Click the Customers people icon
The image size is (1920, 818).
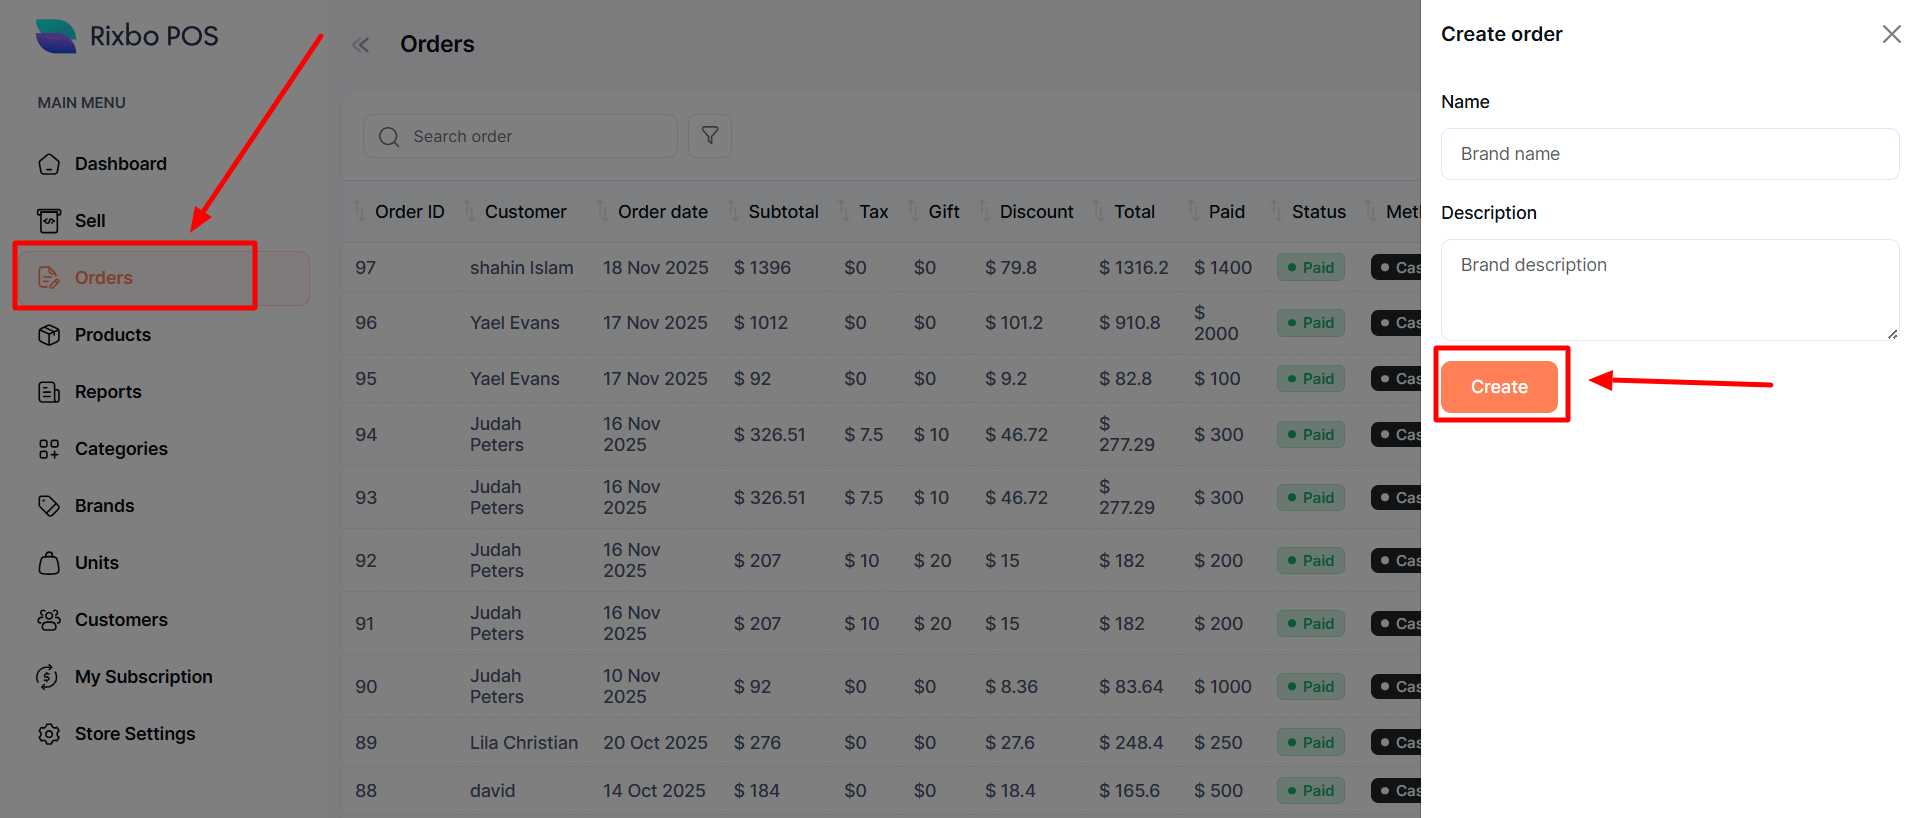[49, 620]
